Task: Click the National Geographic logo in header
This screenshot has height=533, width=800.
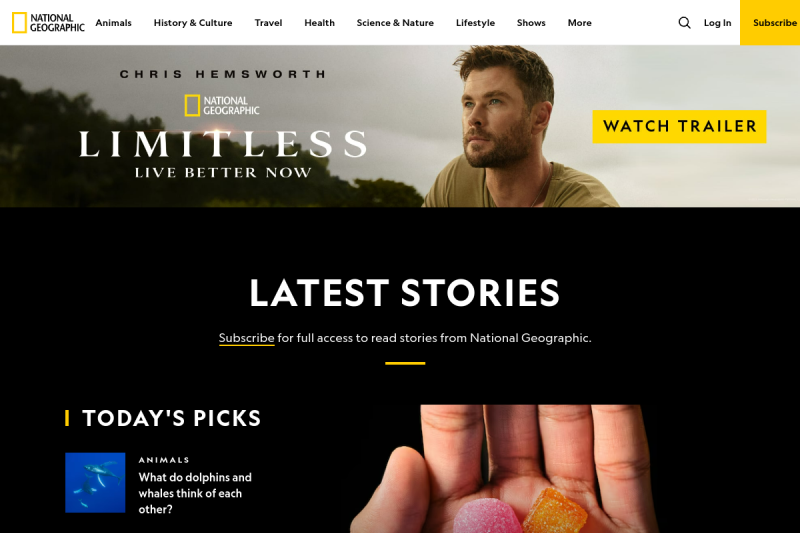Action: [x=48, y=22]
